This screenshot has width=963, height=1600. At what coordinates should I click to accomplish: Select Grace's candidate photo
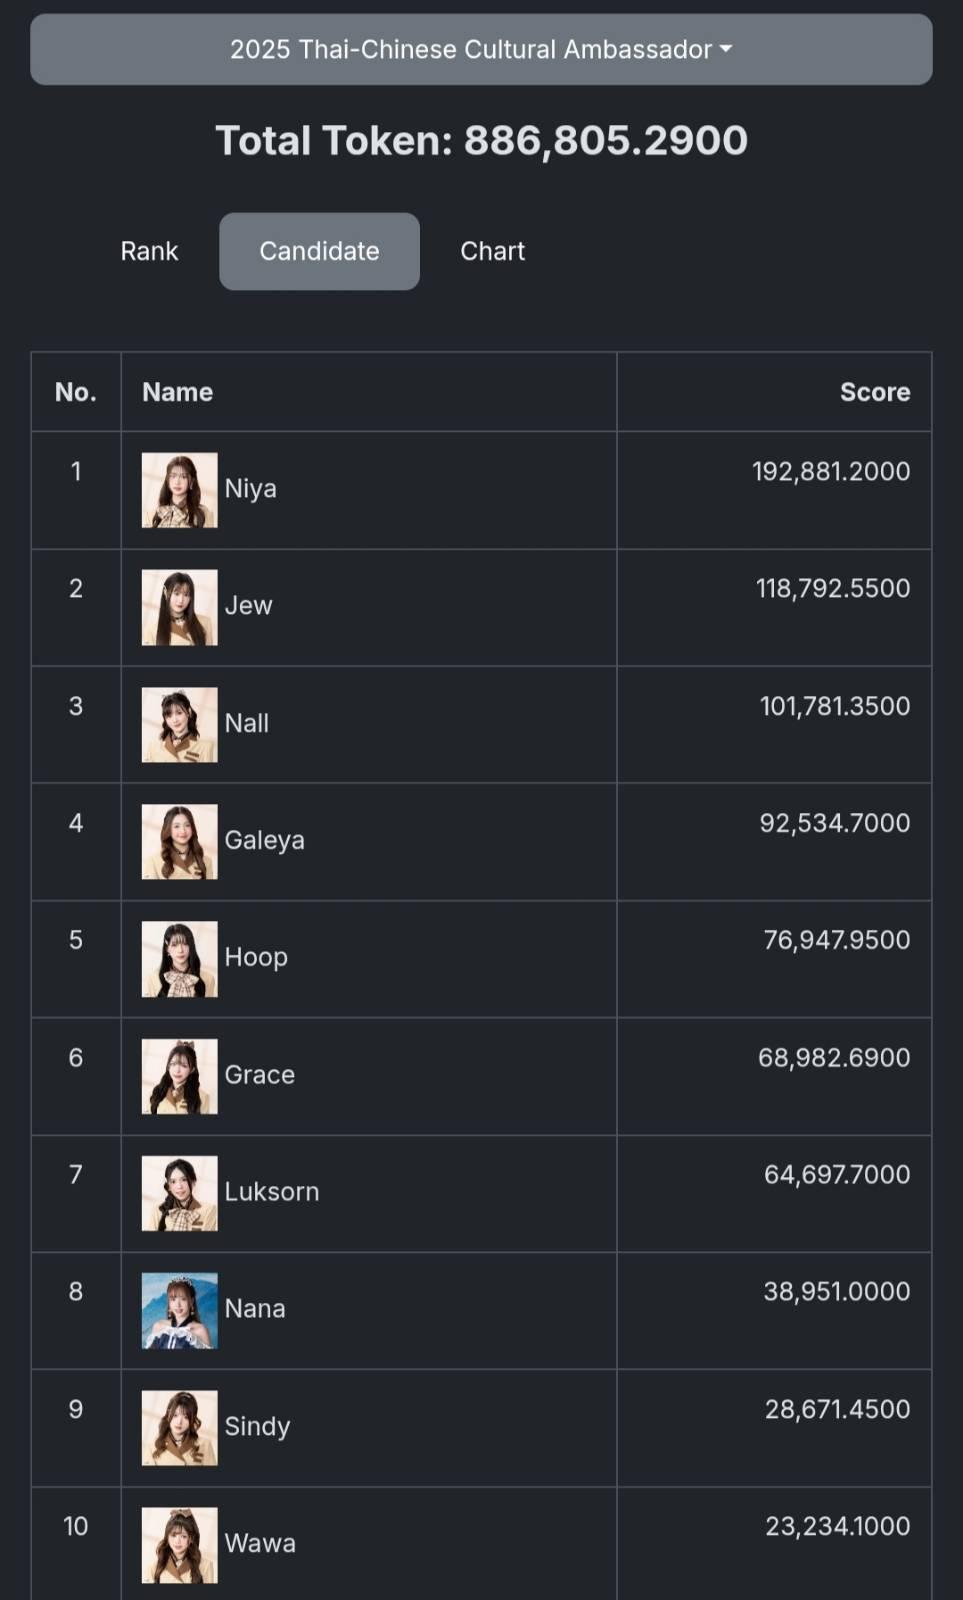pyautogui.click(x=179, y=1076)
